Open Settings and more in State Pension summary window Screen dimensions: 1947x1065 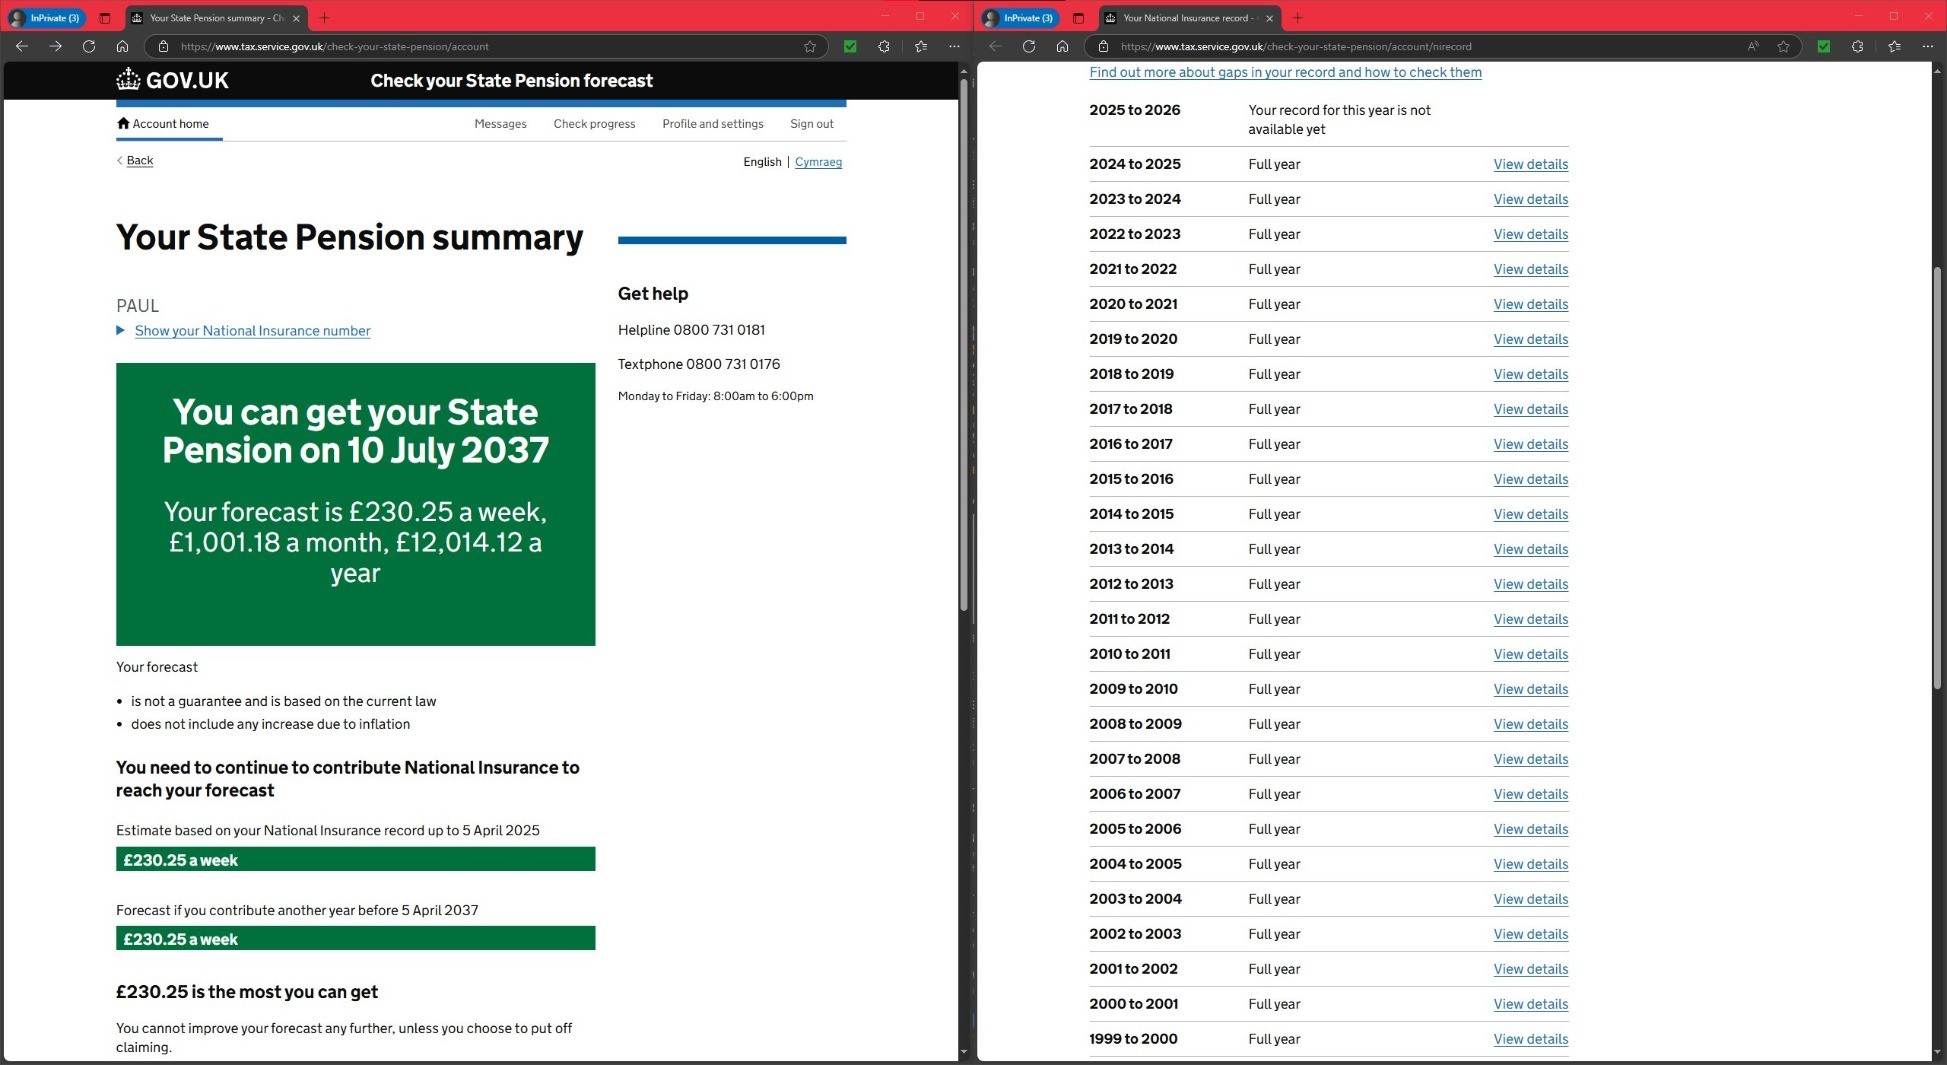tap(954, 46)
